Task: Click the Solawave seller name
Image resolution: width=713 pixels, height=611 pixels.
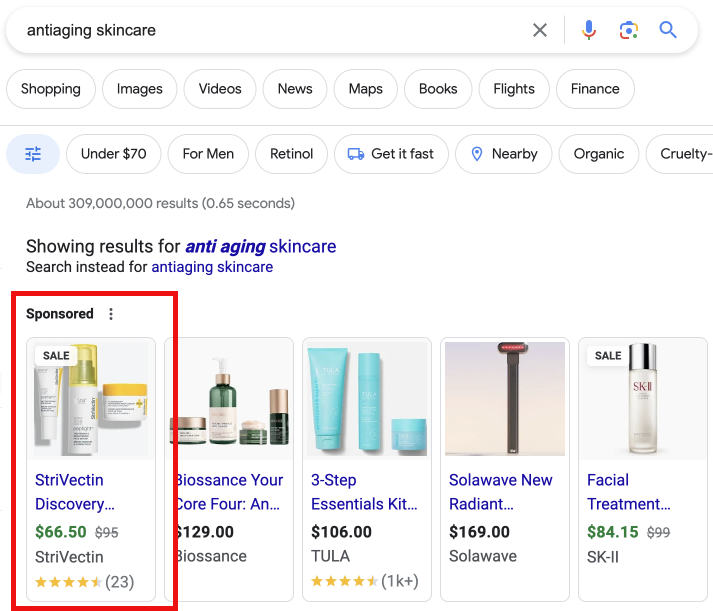Action: tap(483, 556)
